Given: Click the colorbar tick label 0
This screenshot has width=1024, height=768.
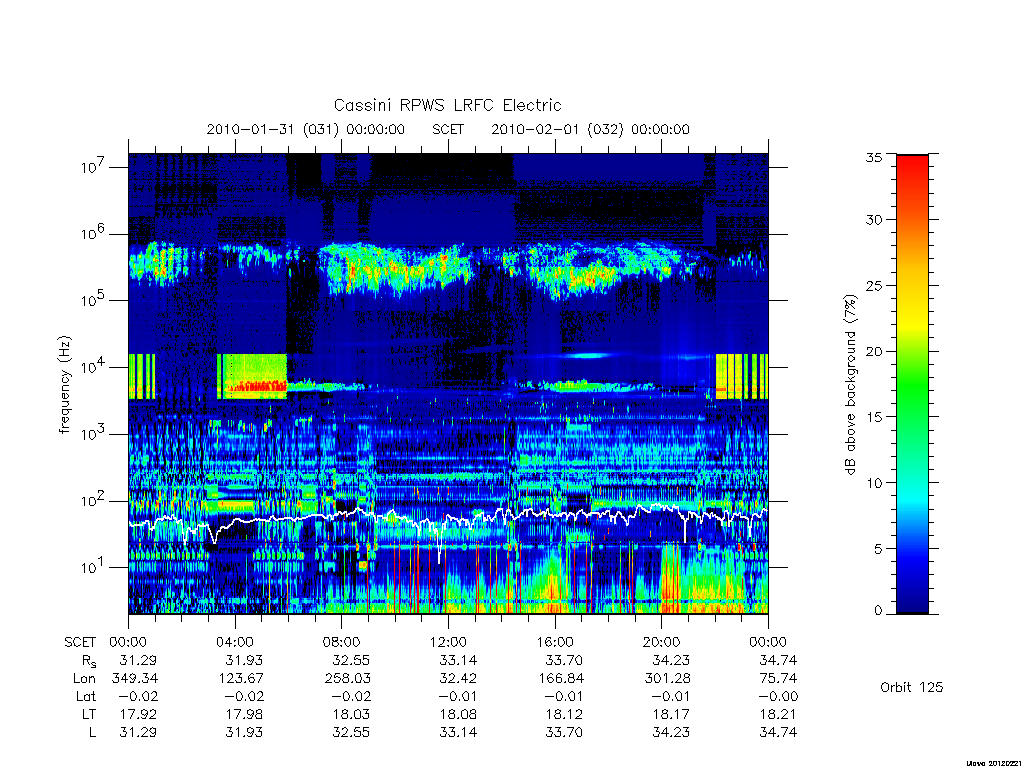Looking at the screenshot, I should 878,611.
